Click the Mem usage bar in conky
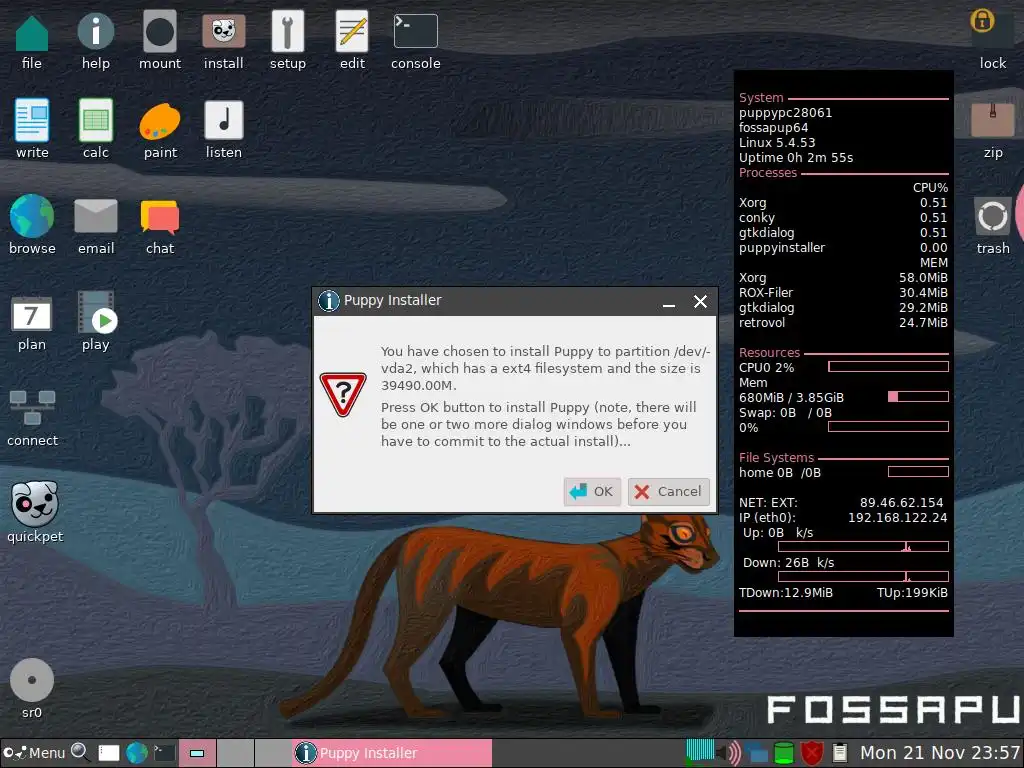1024x768 pixels. tap(918, 396)
